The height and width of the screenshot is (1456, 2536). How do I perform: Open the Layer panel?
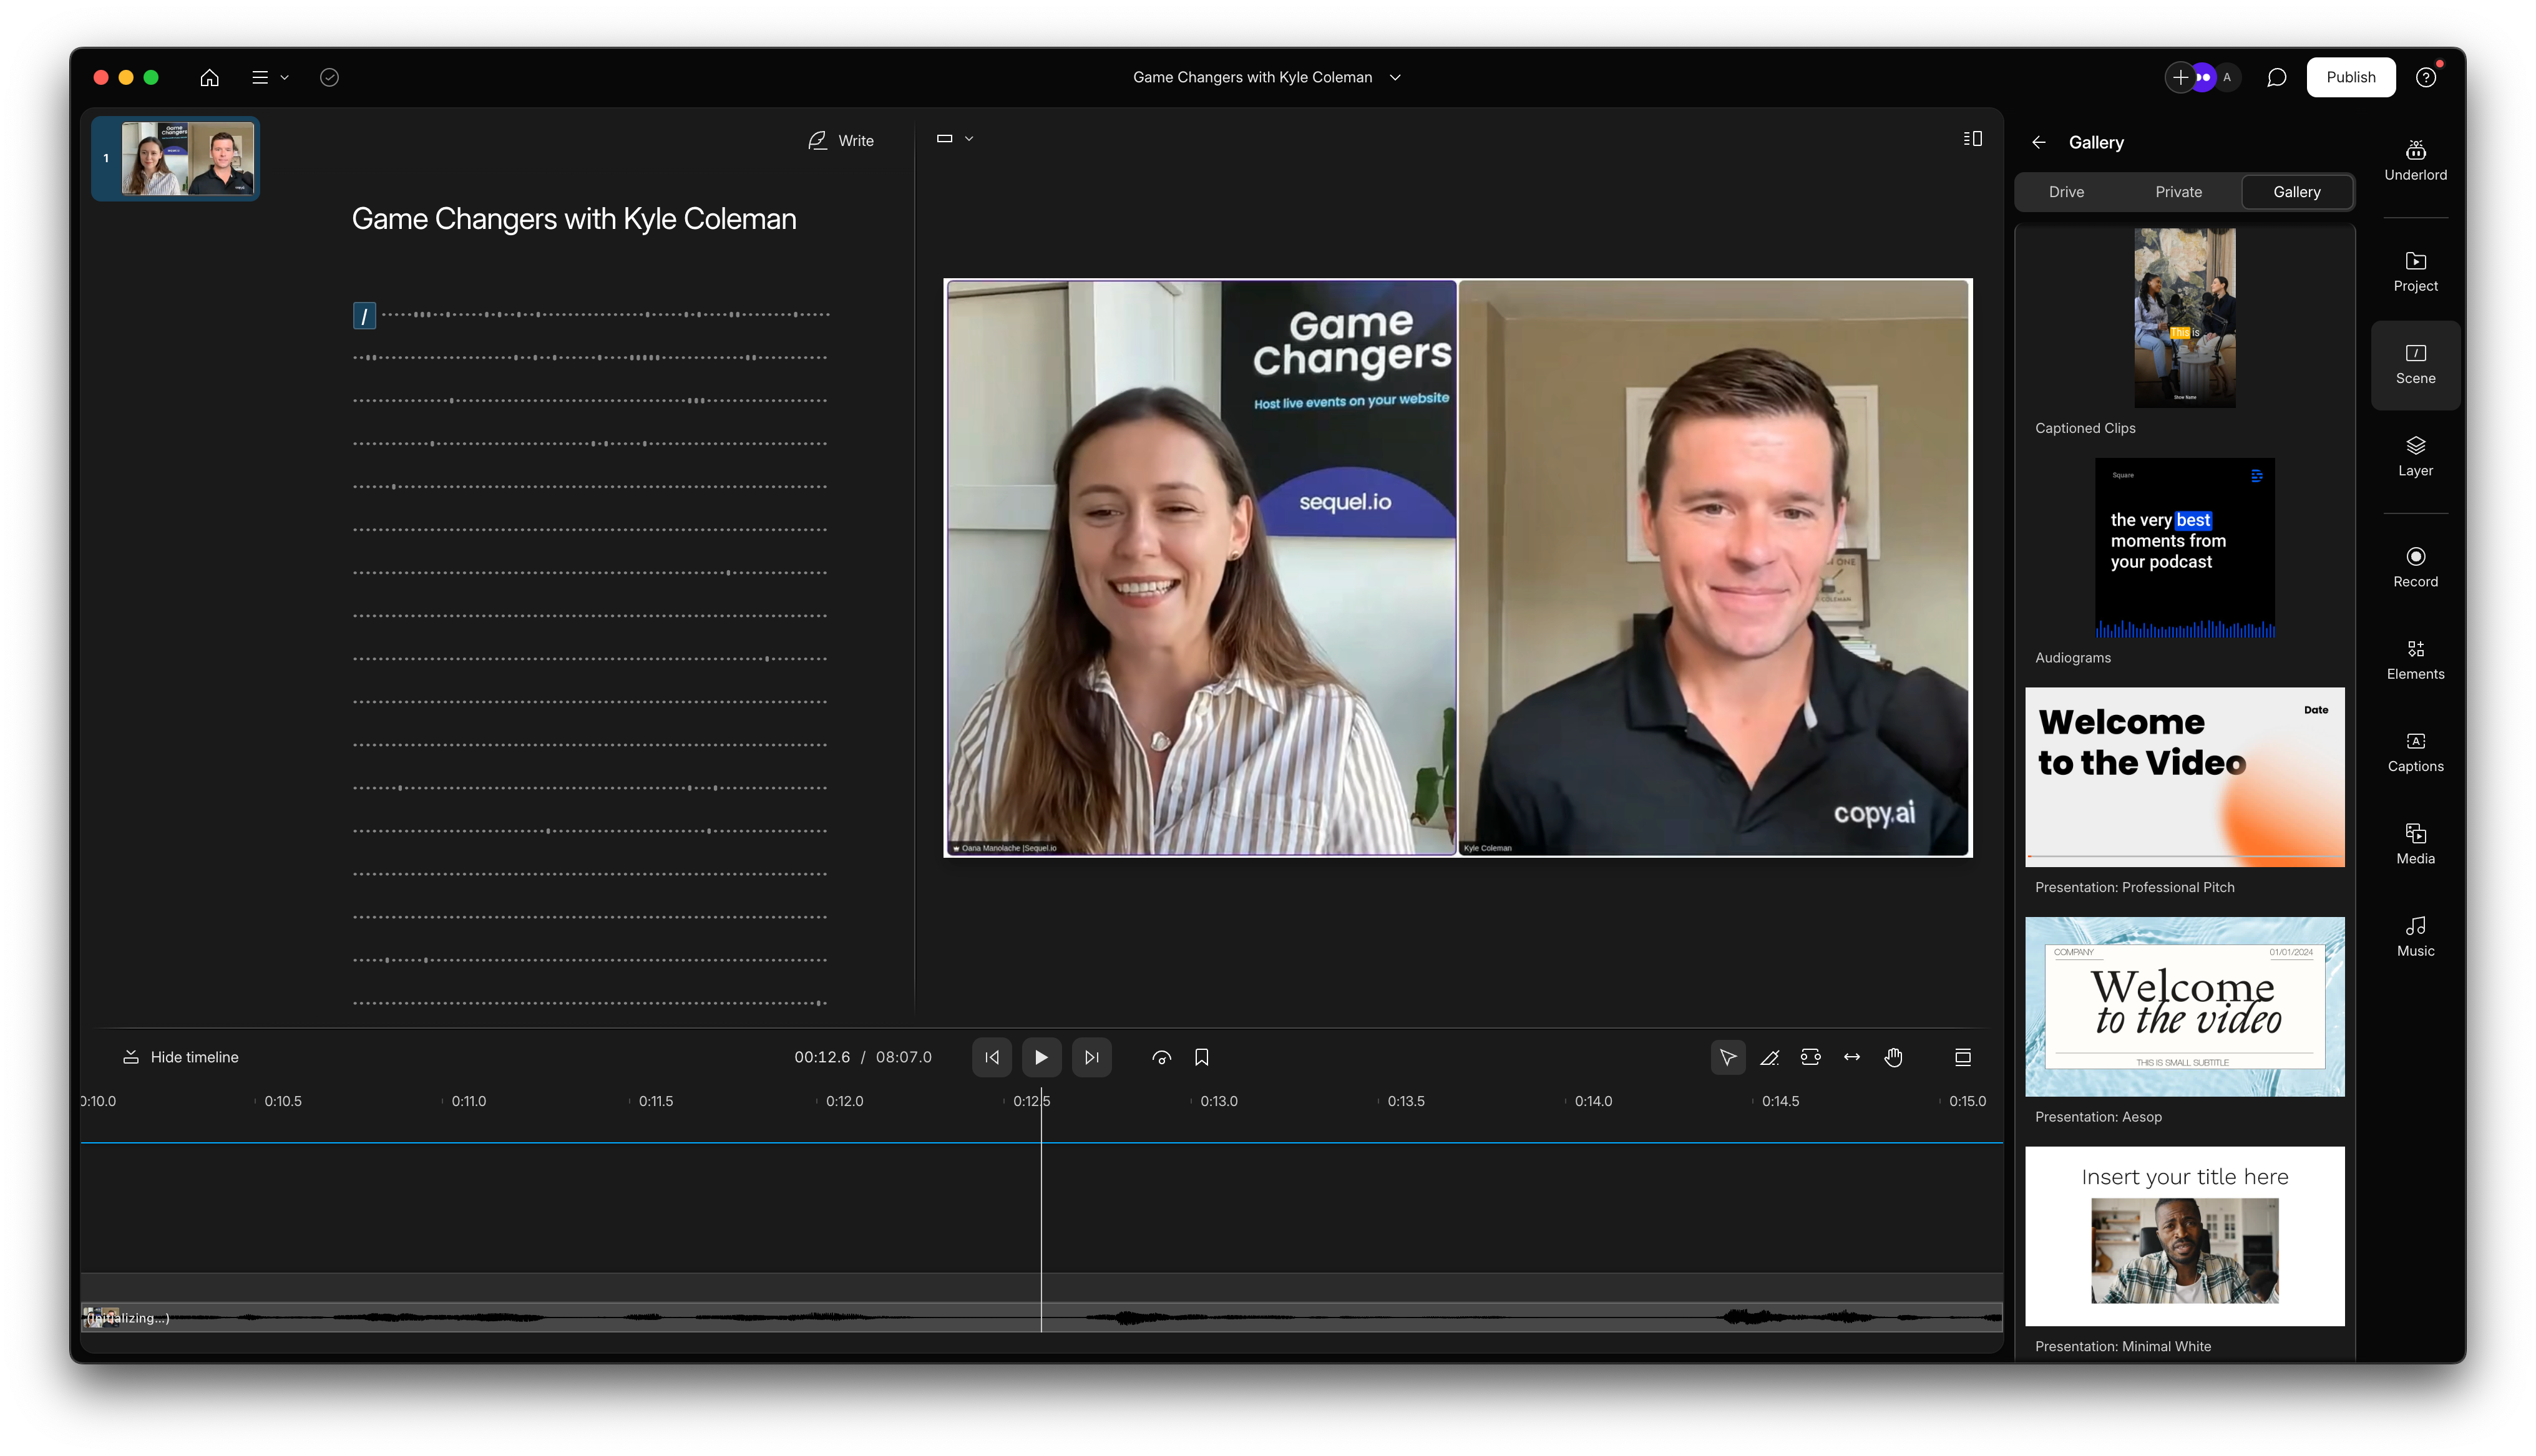coord(2415,456)
